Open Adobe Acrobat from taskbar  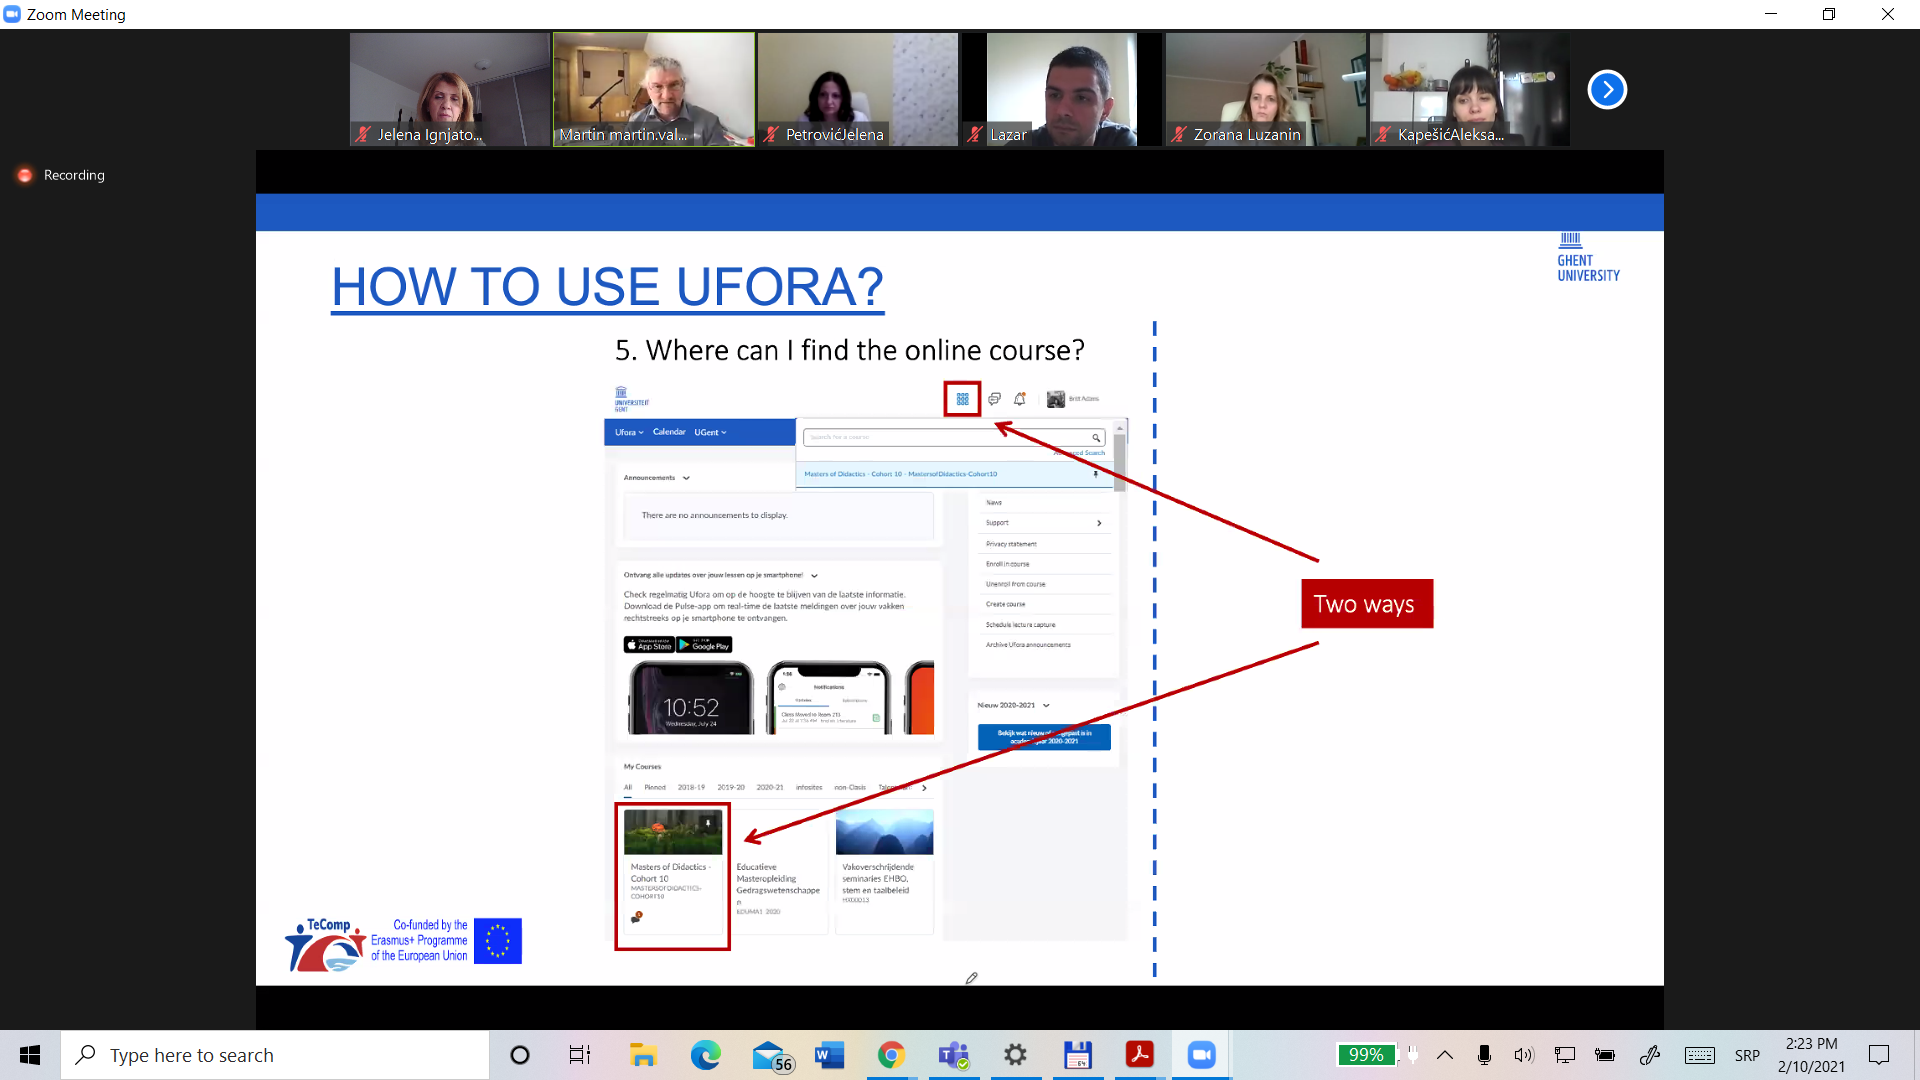click(x=1139, y=1055)
